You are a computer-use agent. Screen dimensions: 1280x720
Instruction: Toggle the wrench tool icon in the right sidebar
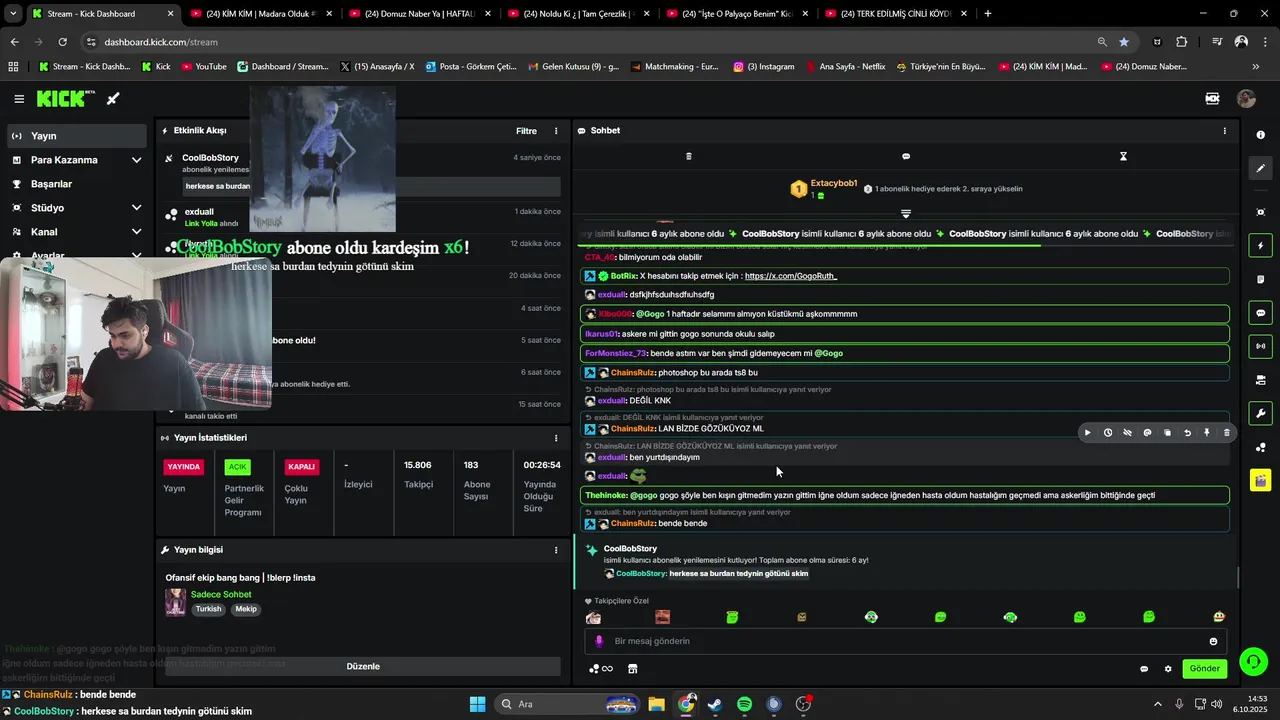tap(1260, 413)
